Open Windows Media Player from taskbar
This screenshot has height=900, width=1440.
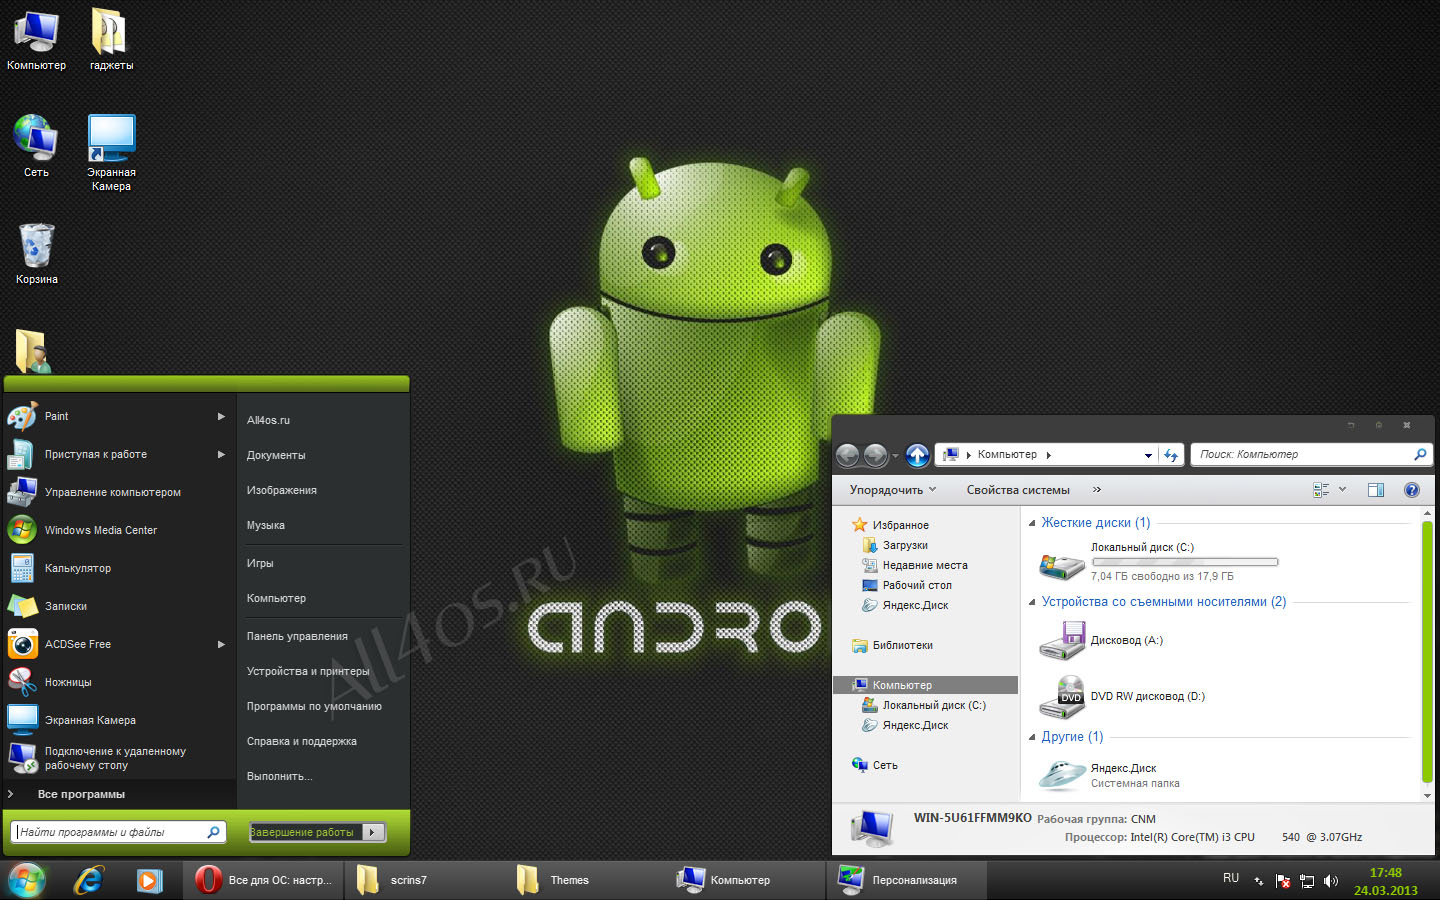tap(149, 880)
